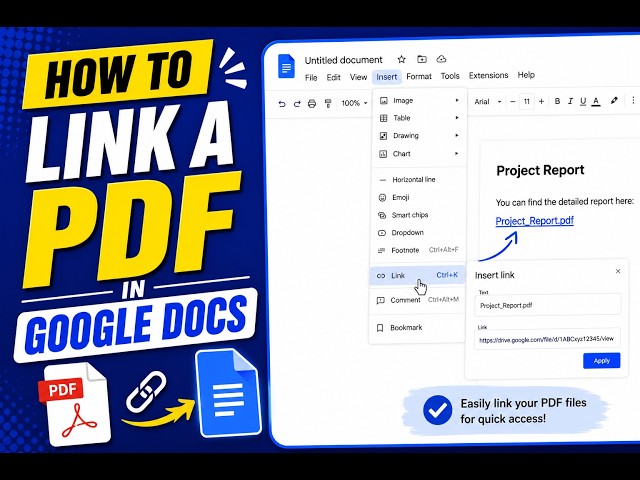The width and height of the screenshot is (640, 480).
Task: Open the three-dot more options menu
Action: 633,100
